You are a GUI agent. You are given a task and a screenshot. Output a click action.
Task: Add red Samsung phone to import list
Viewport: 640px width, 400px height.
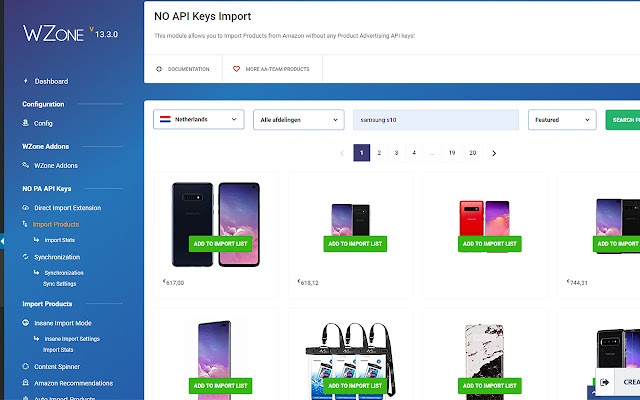tap(490, 244)
